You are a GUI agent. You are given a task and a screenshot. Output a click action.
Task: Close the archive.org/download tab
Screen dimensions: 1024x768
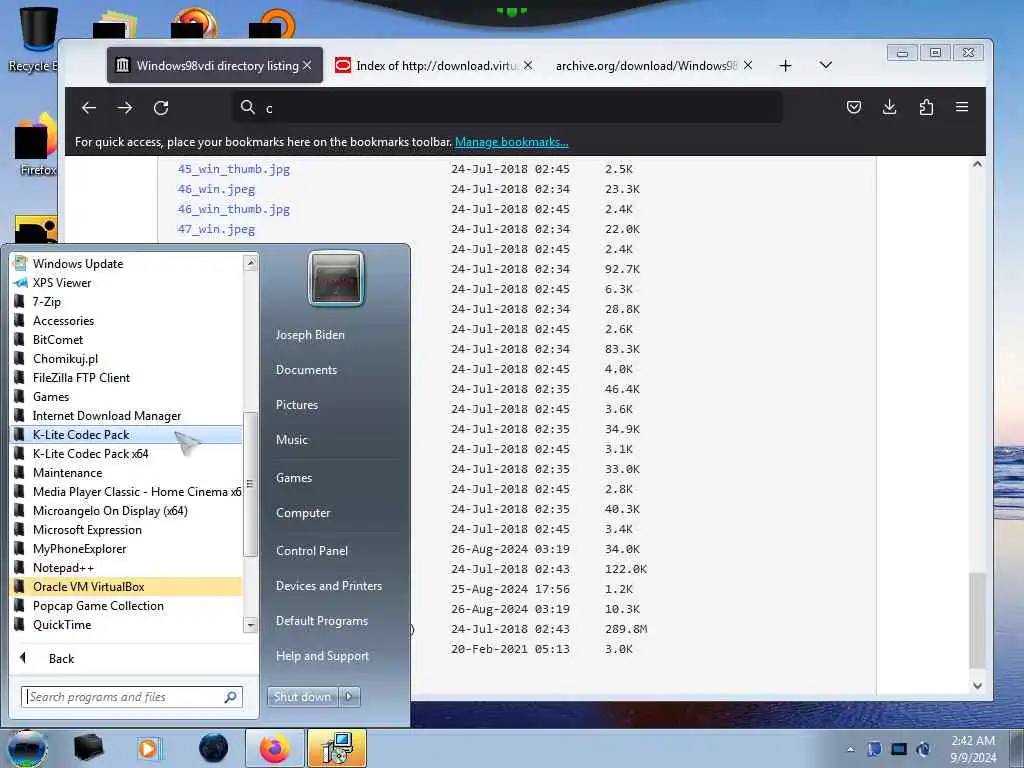click(748, 65)
